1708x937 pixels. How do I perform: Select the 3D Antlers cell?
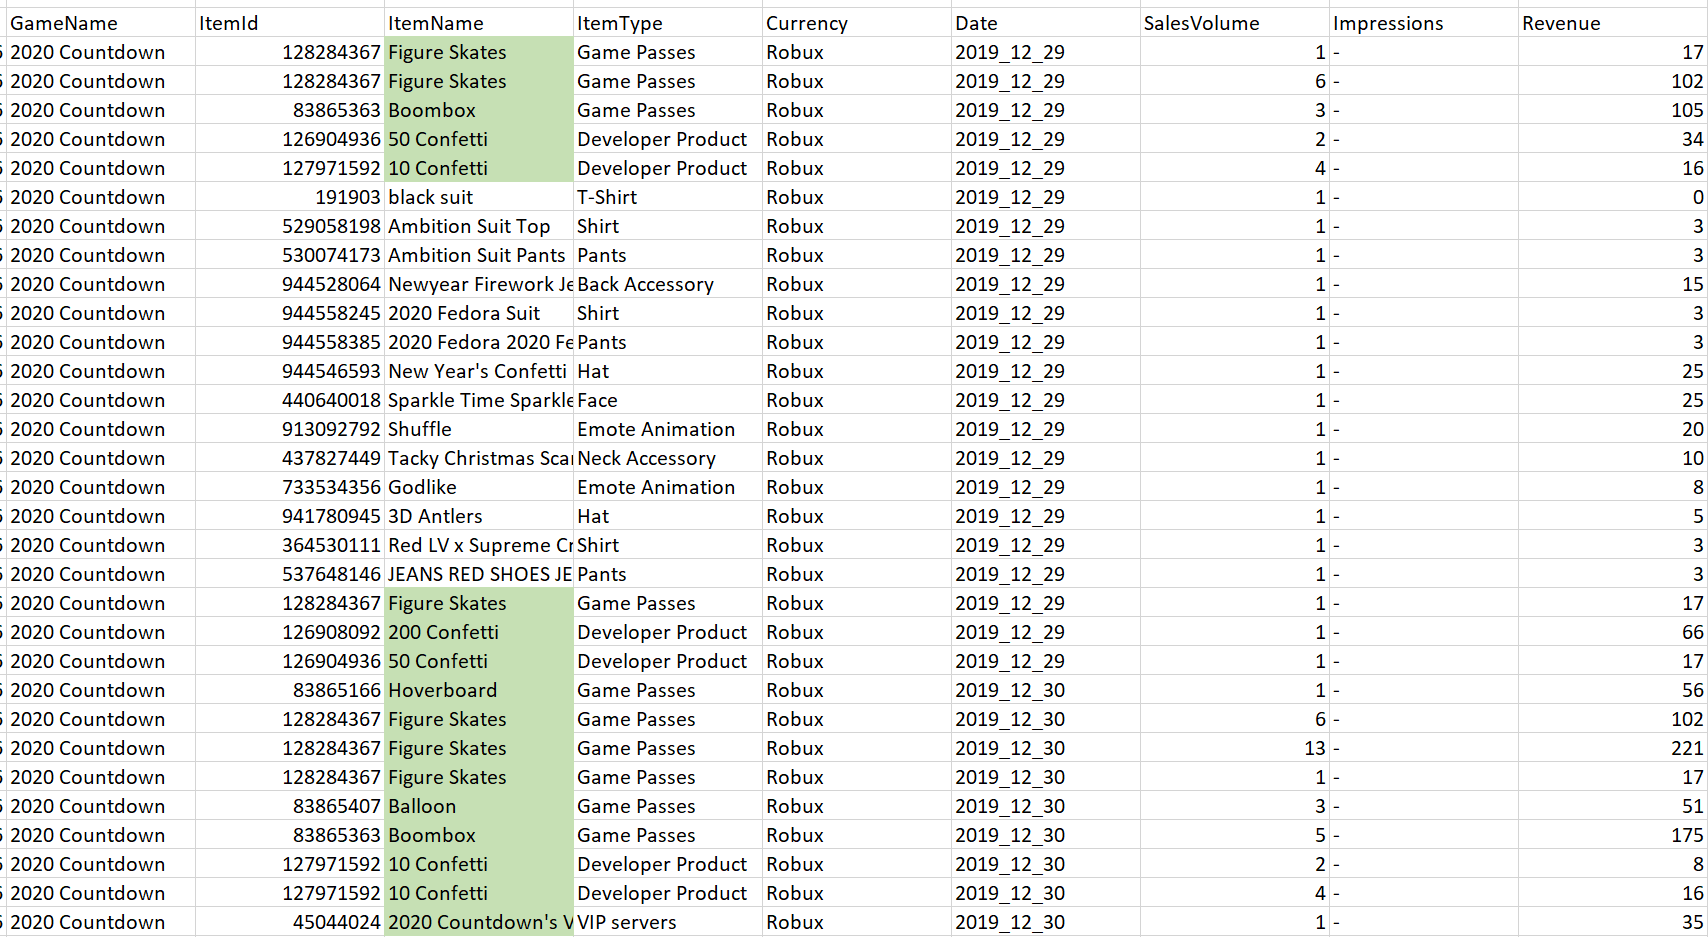coord(478,516)
